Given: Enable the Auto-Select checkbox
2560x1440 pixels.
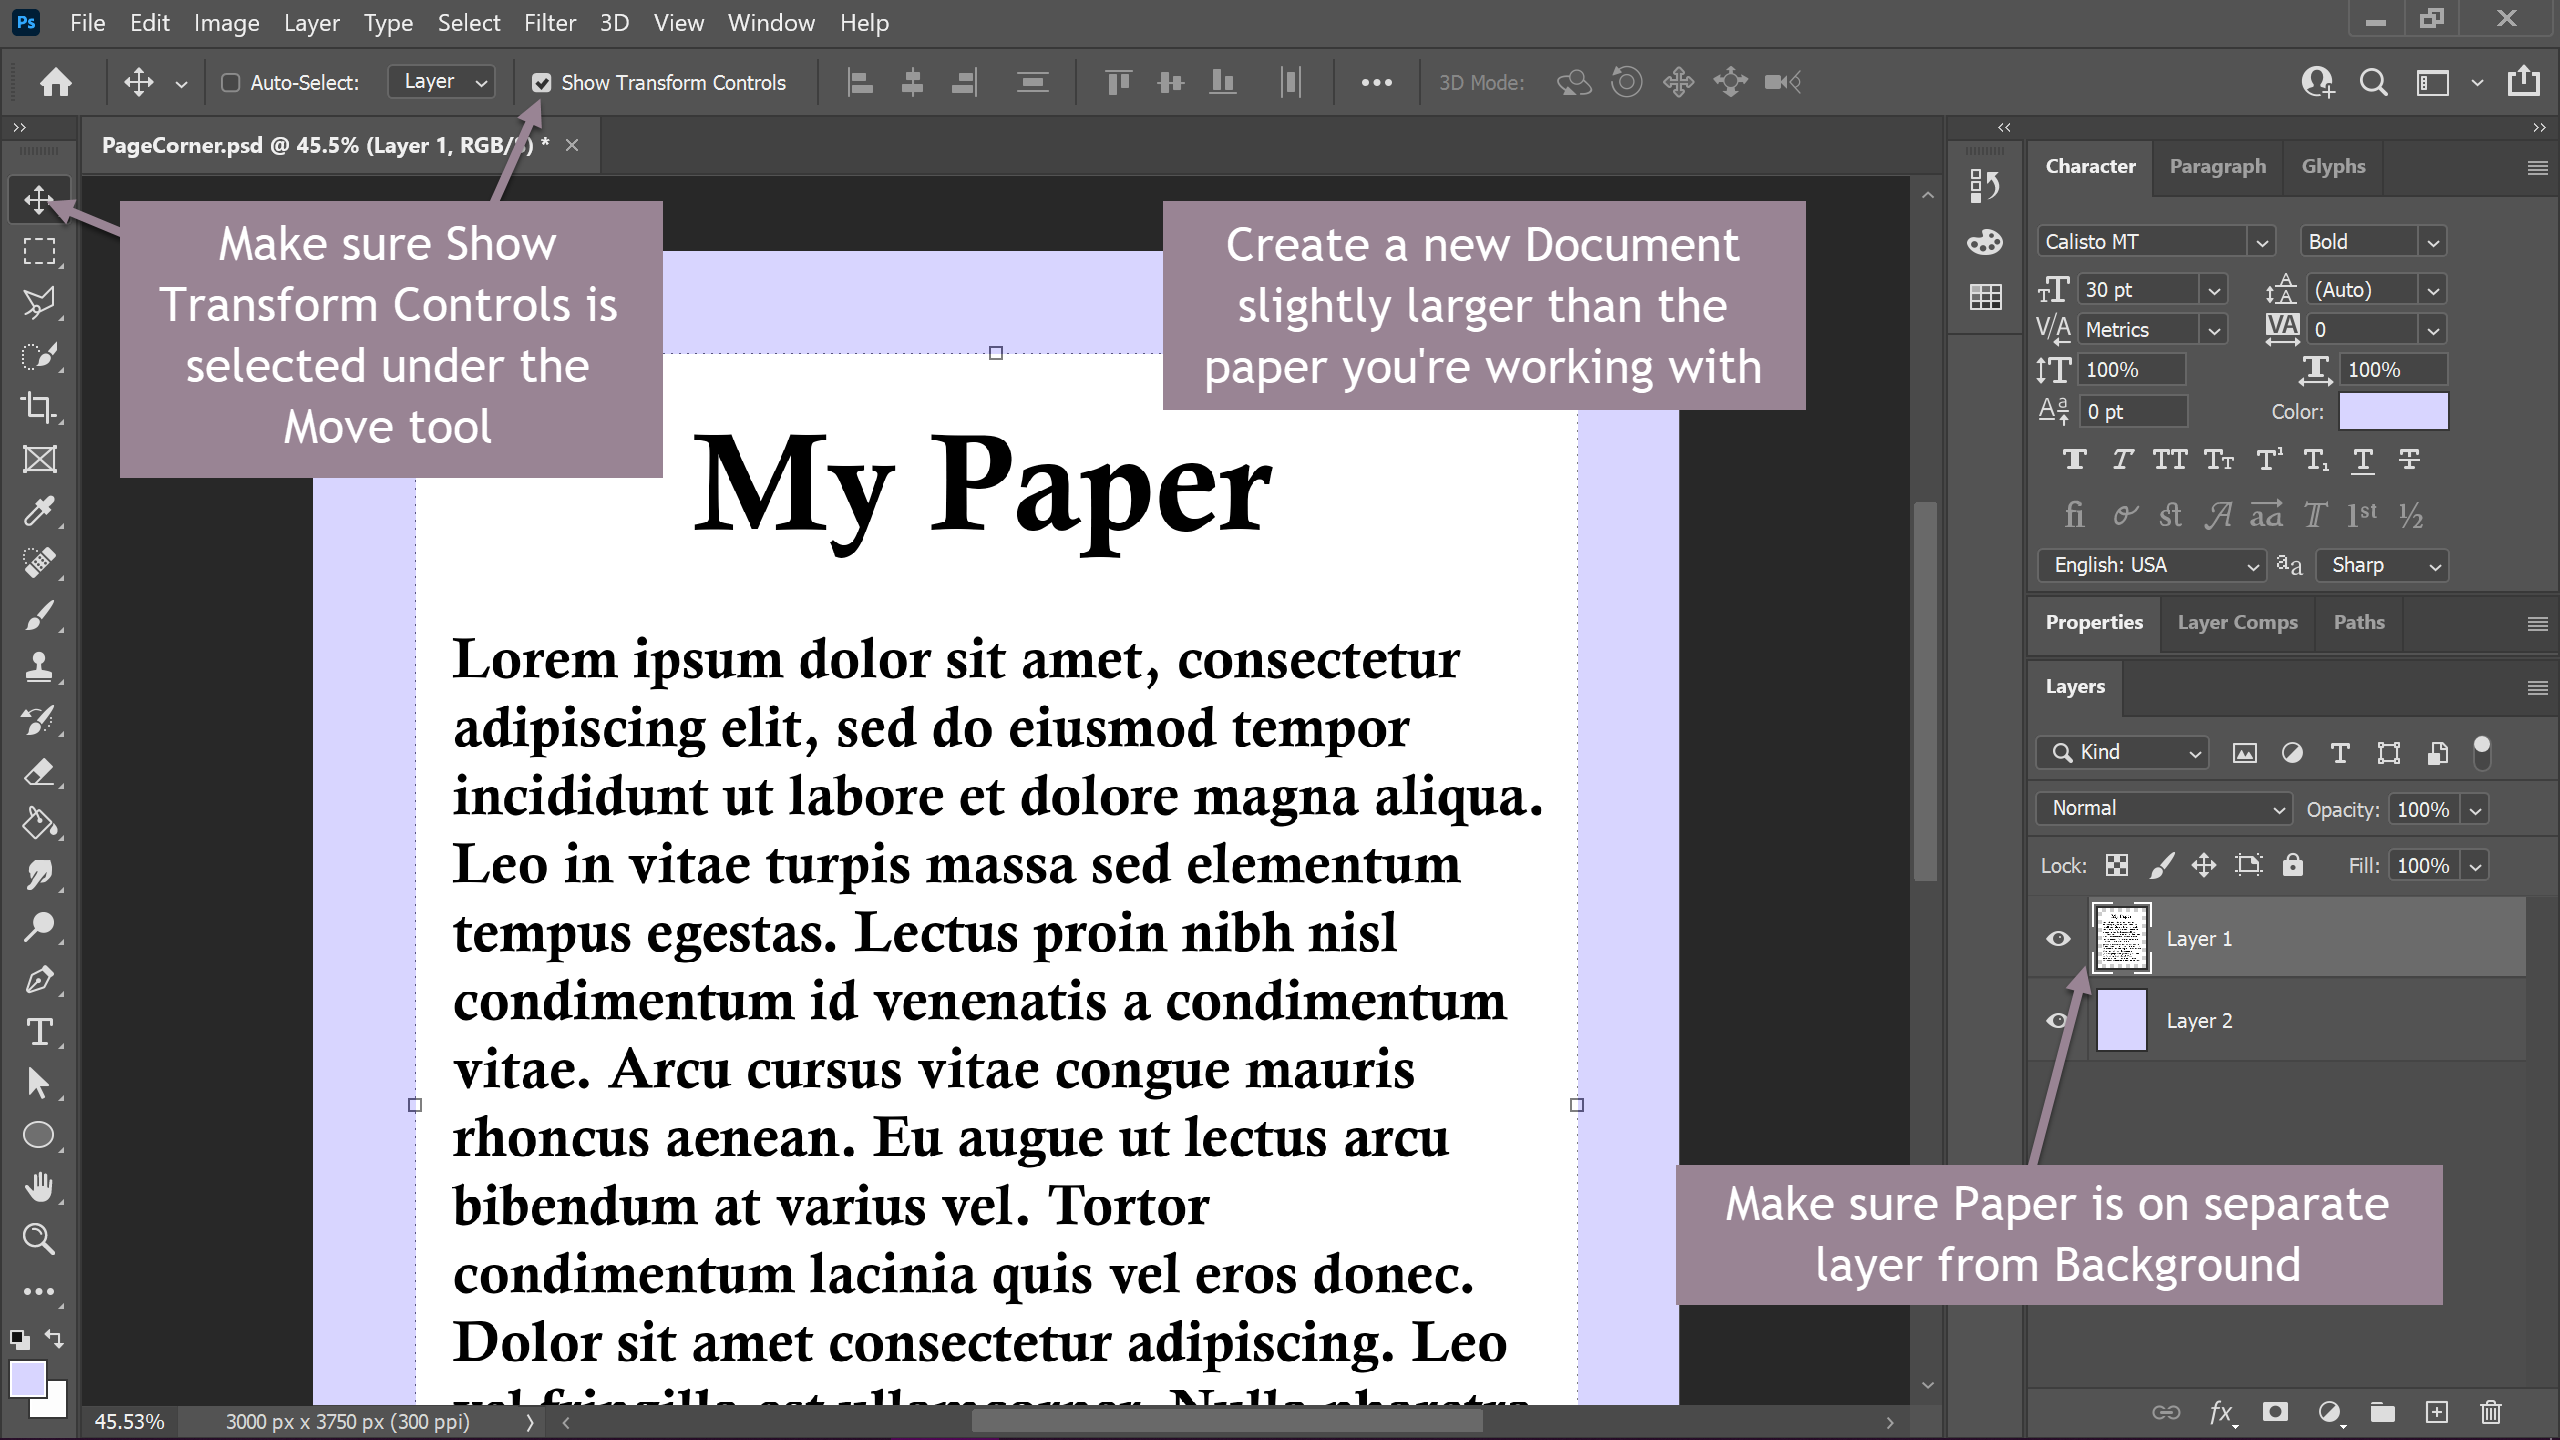Looking at the screenshot, I should click(231, 83).
